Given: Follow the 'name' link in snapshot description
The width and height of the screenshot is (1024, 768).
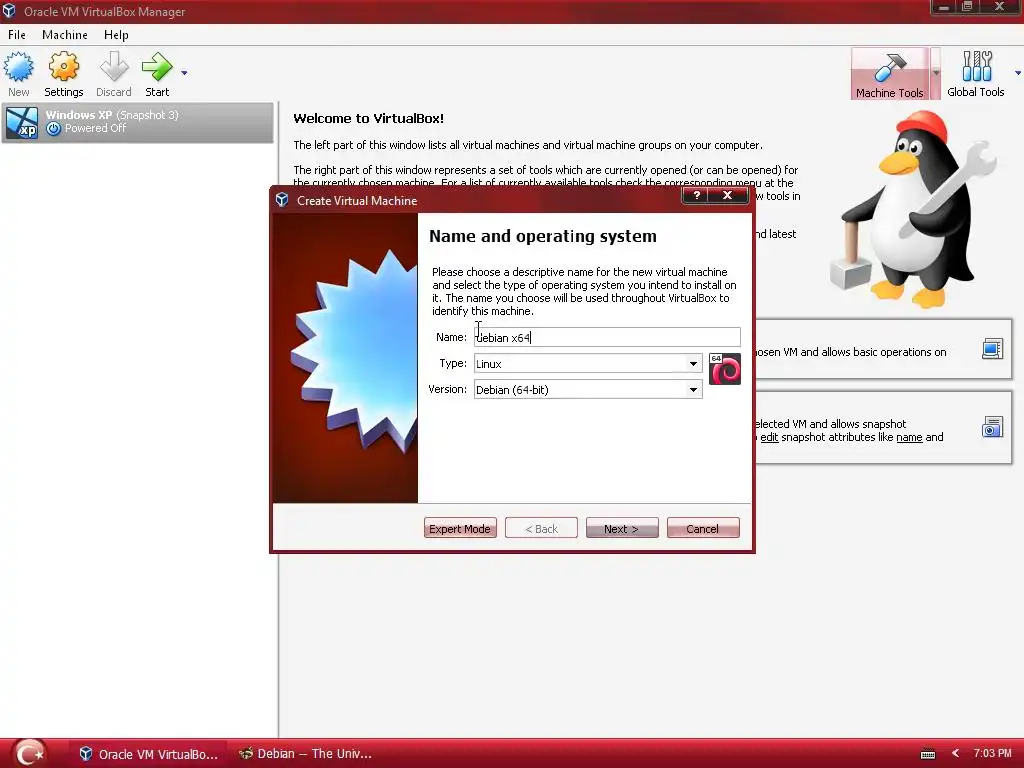Looking at the screenshot, I should pyautogui.click(x=909, y=437).
